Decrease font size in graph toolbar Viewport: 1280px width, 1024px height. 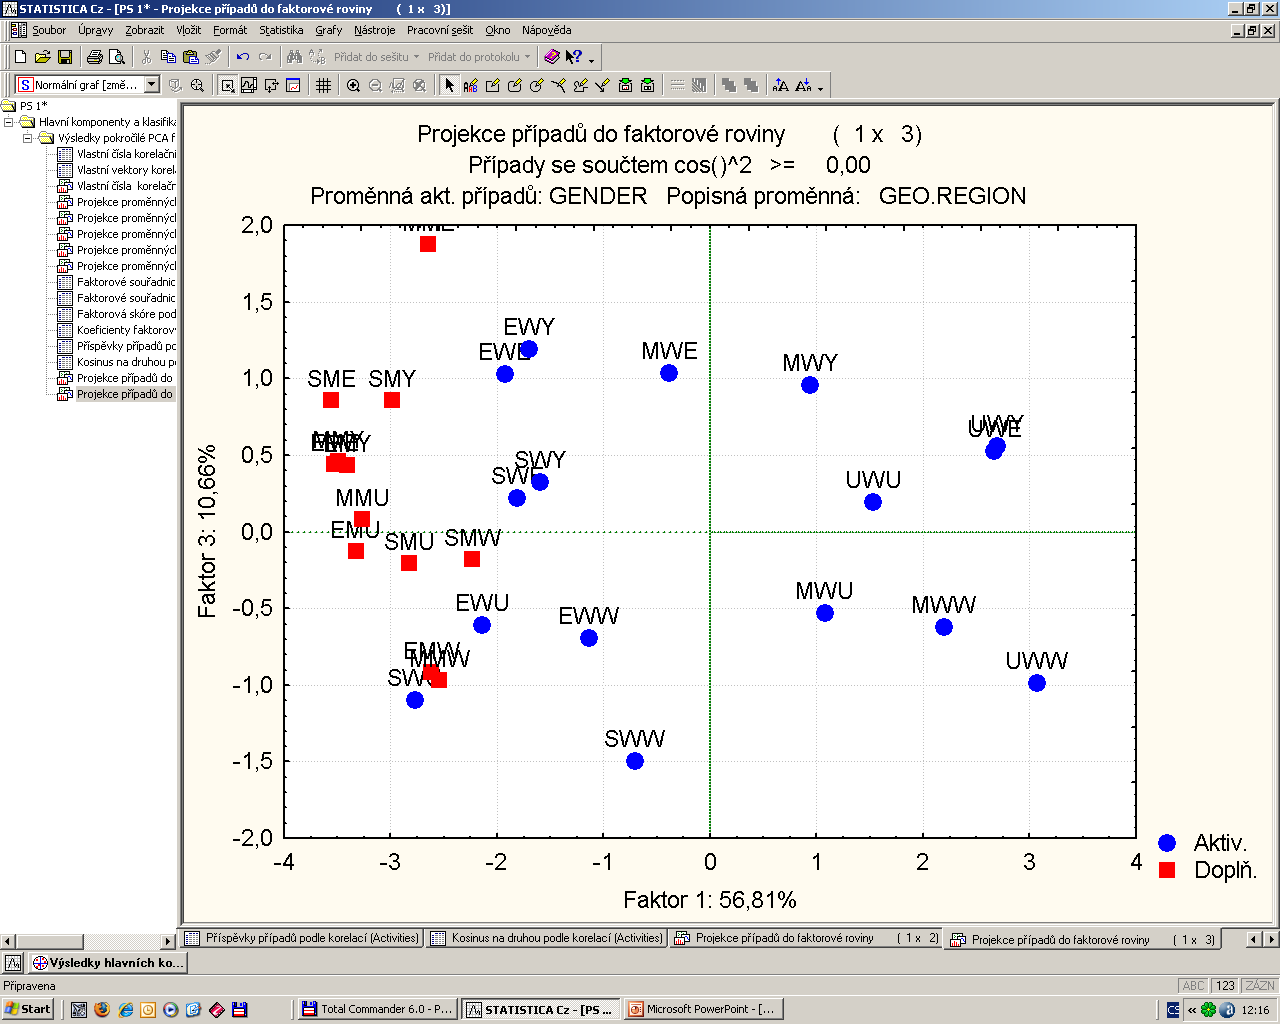803,85
